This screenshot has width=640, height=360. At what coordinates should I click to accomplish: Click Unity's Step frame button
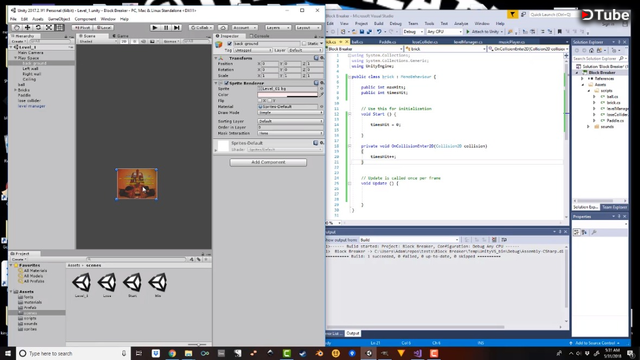tap(176, 27)
